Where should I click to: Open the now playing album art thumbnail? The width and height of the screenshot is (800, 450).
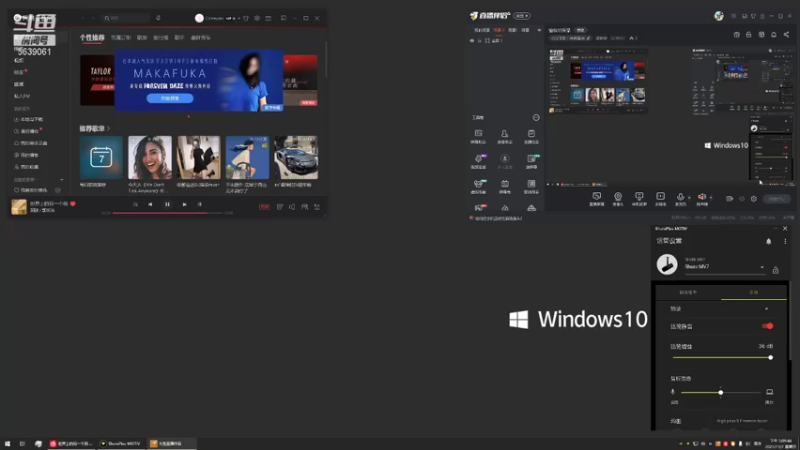click(19, 207)
